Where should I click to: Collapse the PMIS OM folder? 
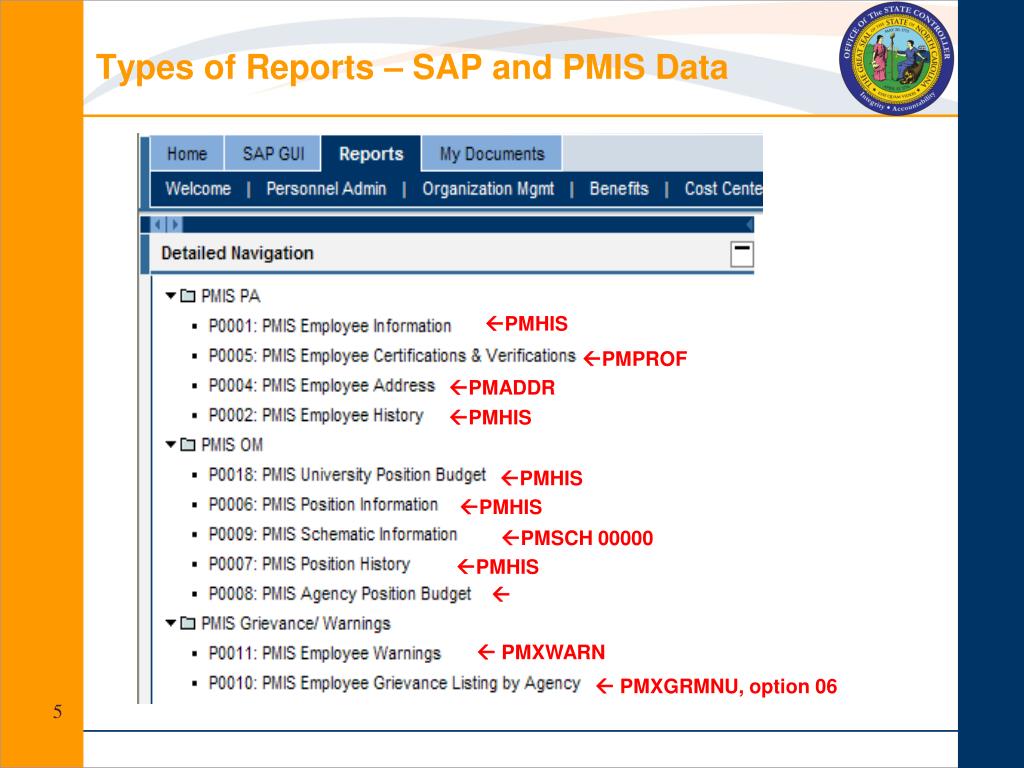pyautogui.click(x=171, y=445)
